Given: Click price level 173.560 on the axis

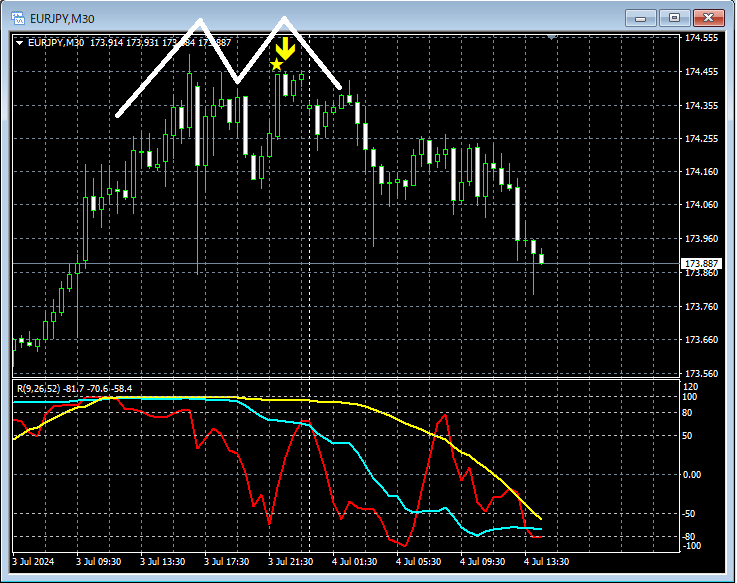Looking at the screenshot, I should (701, 373).
